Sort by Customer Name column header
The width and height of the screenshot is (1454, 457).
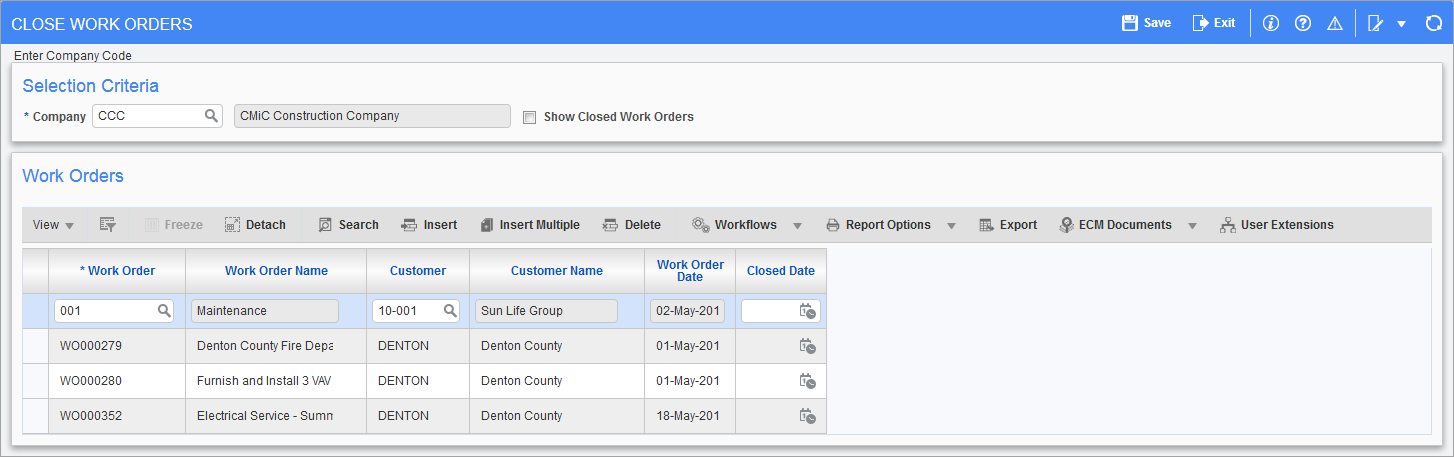(556, 271)
